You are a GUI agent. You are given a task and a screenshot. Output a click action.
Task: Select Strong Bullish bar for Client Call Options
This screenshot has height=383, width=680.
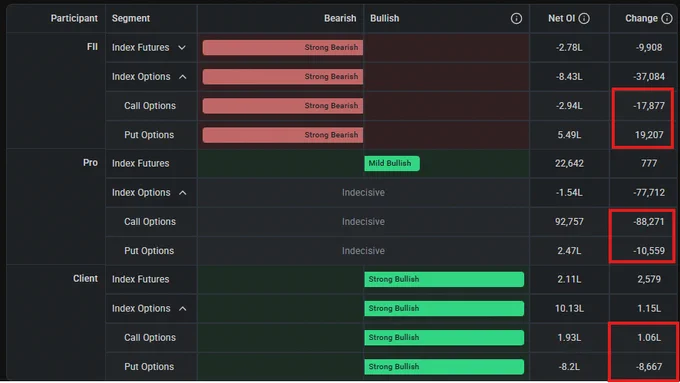(x=444, y=337)
